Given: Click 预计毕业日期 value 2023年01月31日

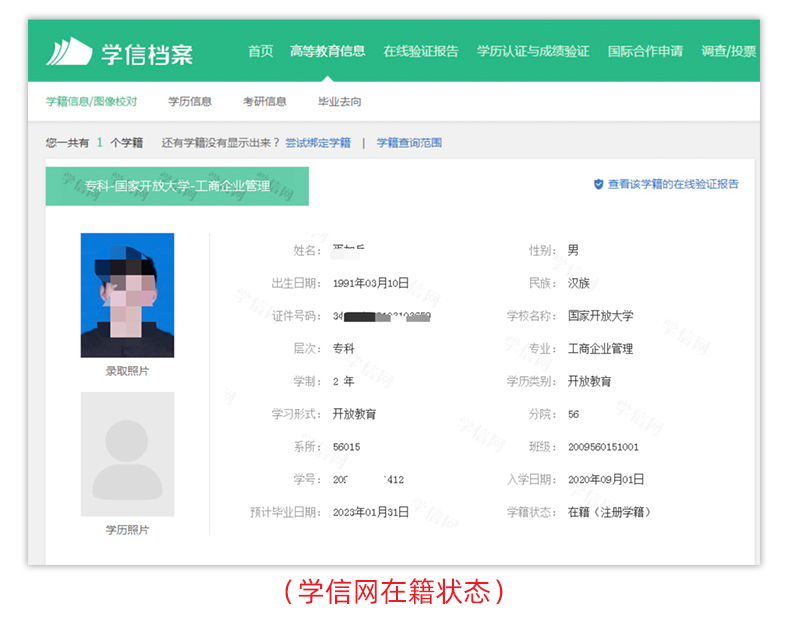Looking at the screenshot, I should point(371,513).
